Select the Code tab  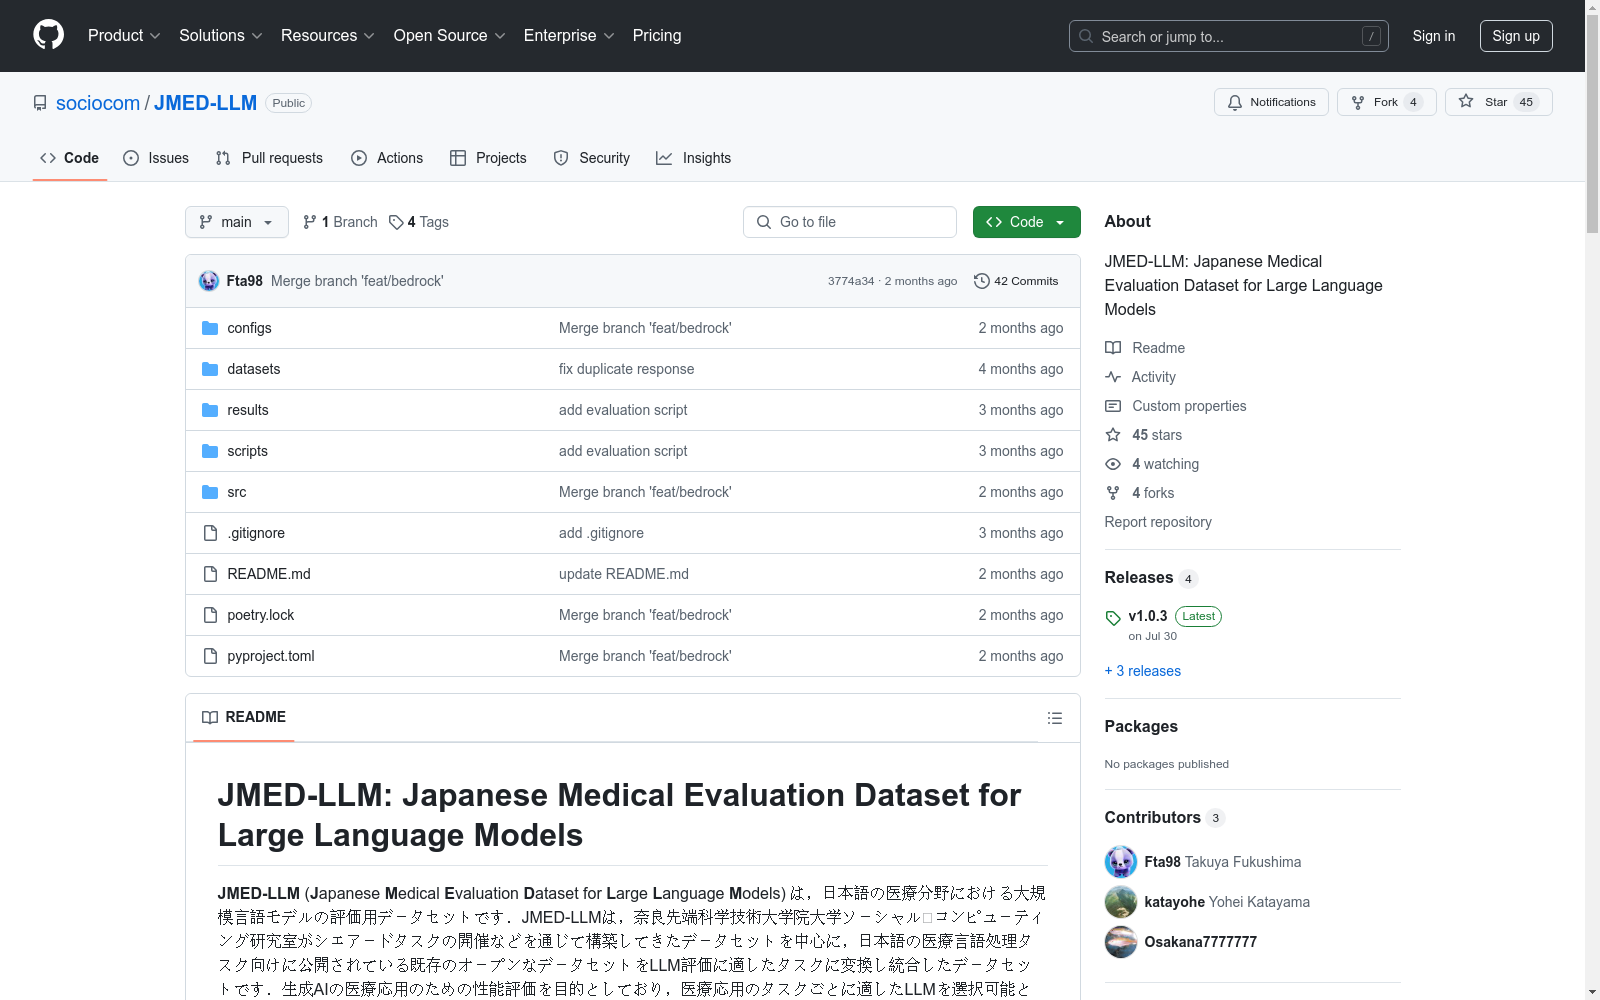(x=70, y=158)
